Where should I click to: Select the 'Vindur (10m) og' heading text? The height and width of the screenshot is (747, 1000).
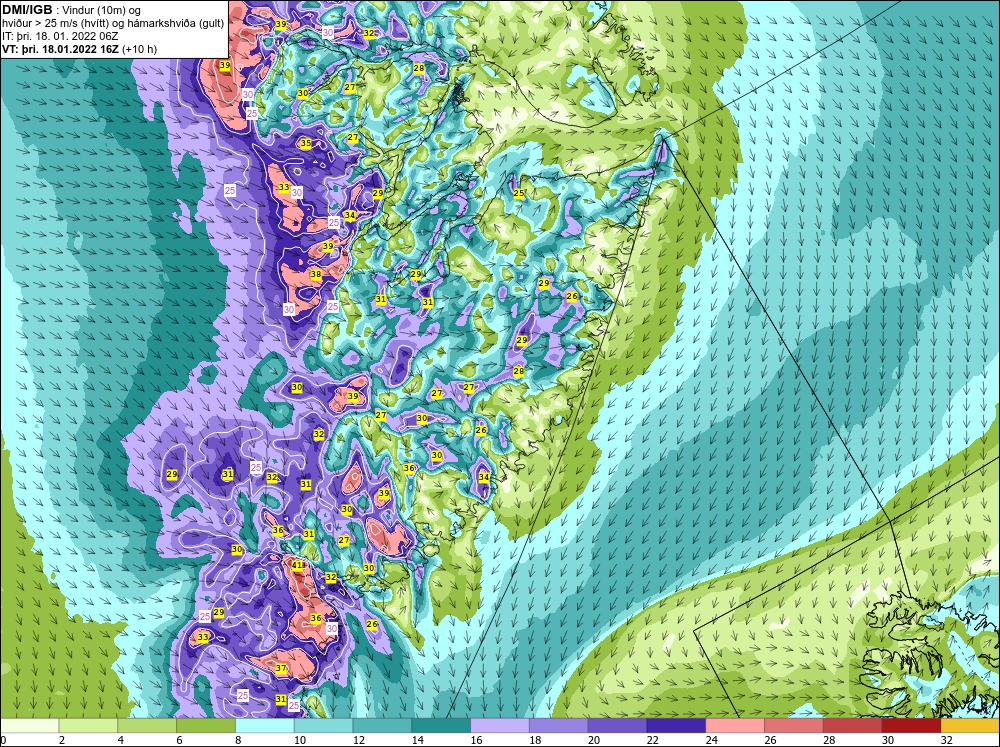coord(100,11)
